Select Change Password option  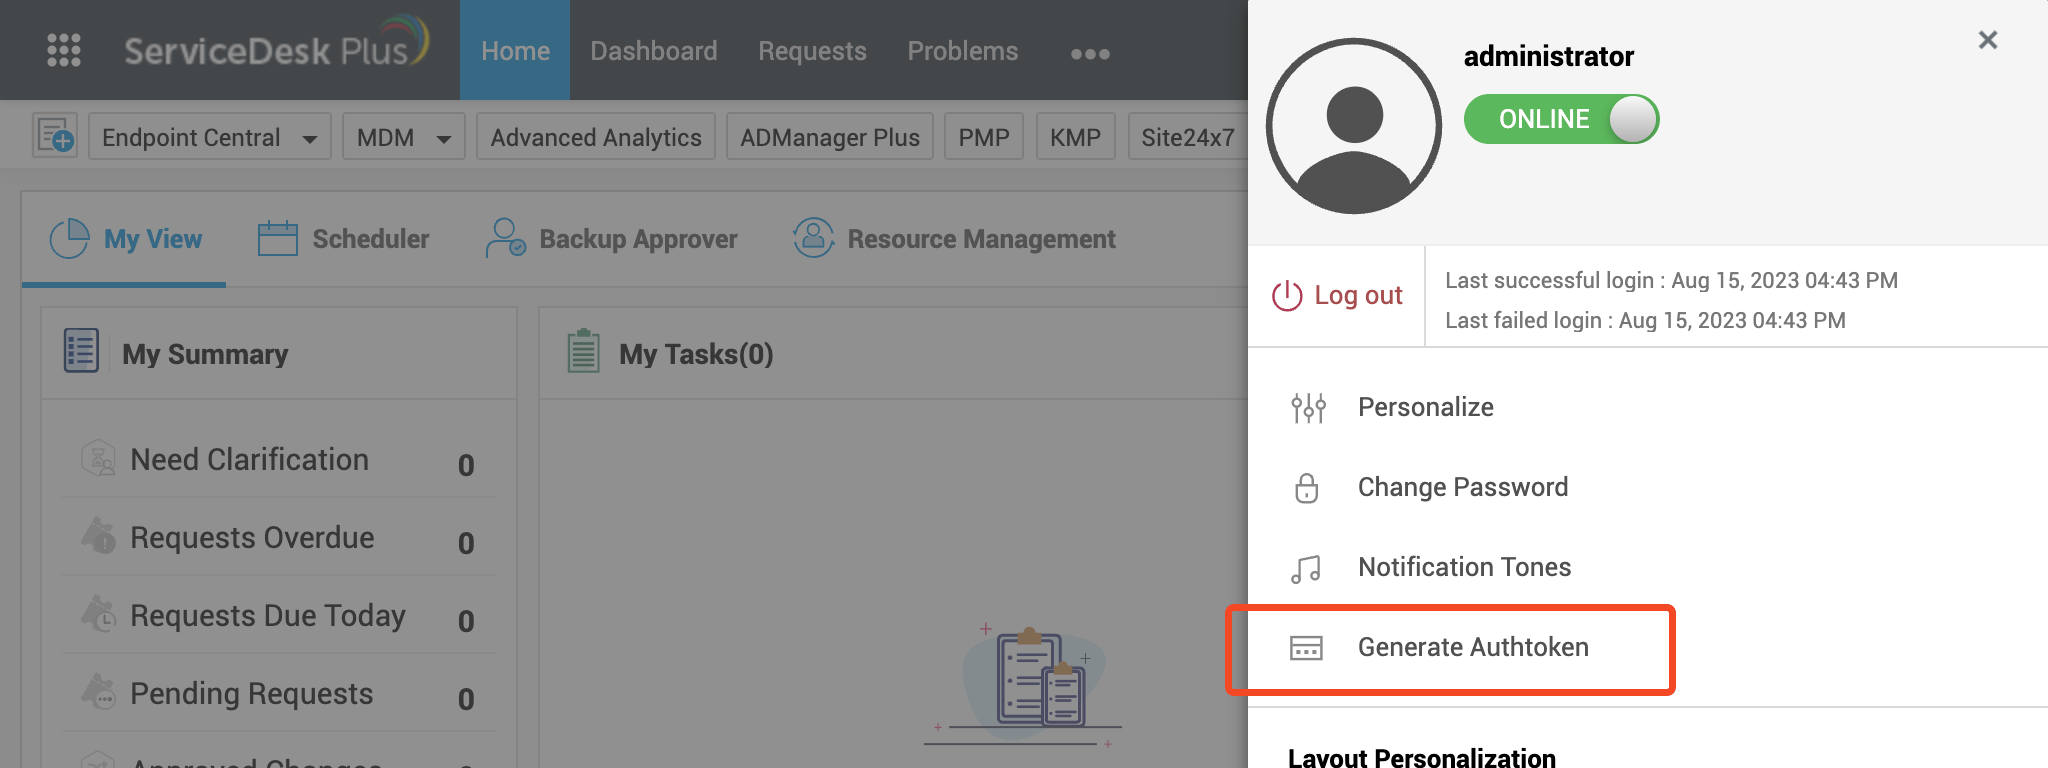[1463, 487]
